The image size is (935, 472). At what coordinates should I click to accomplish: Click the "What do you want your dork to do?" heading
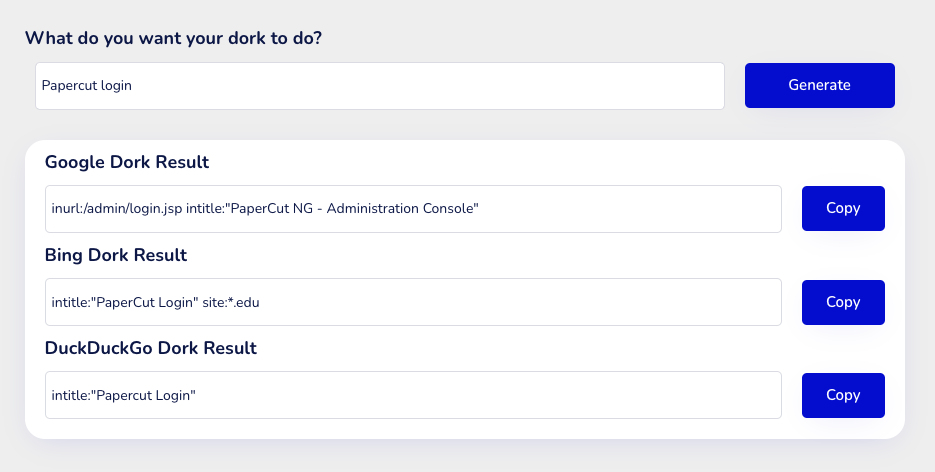(x=173, y=38)
